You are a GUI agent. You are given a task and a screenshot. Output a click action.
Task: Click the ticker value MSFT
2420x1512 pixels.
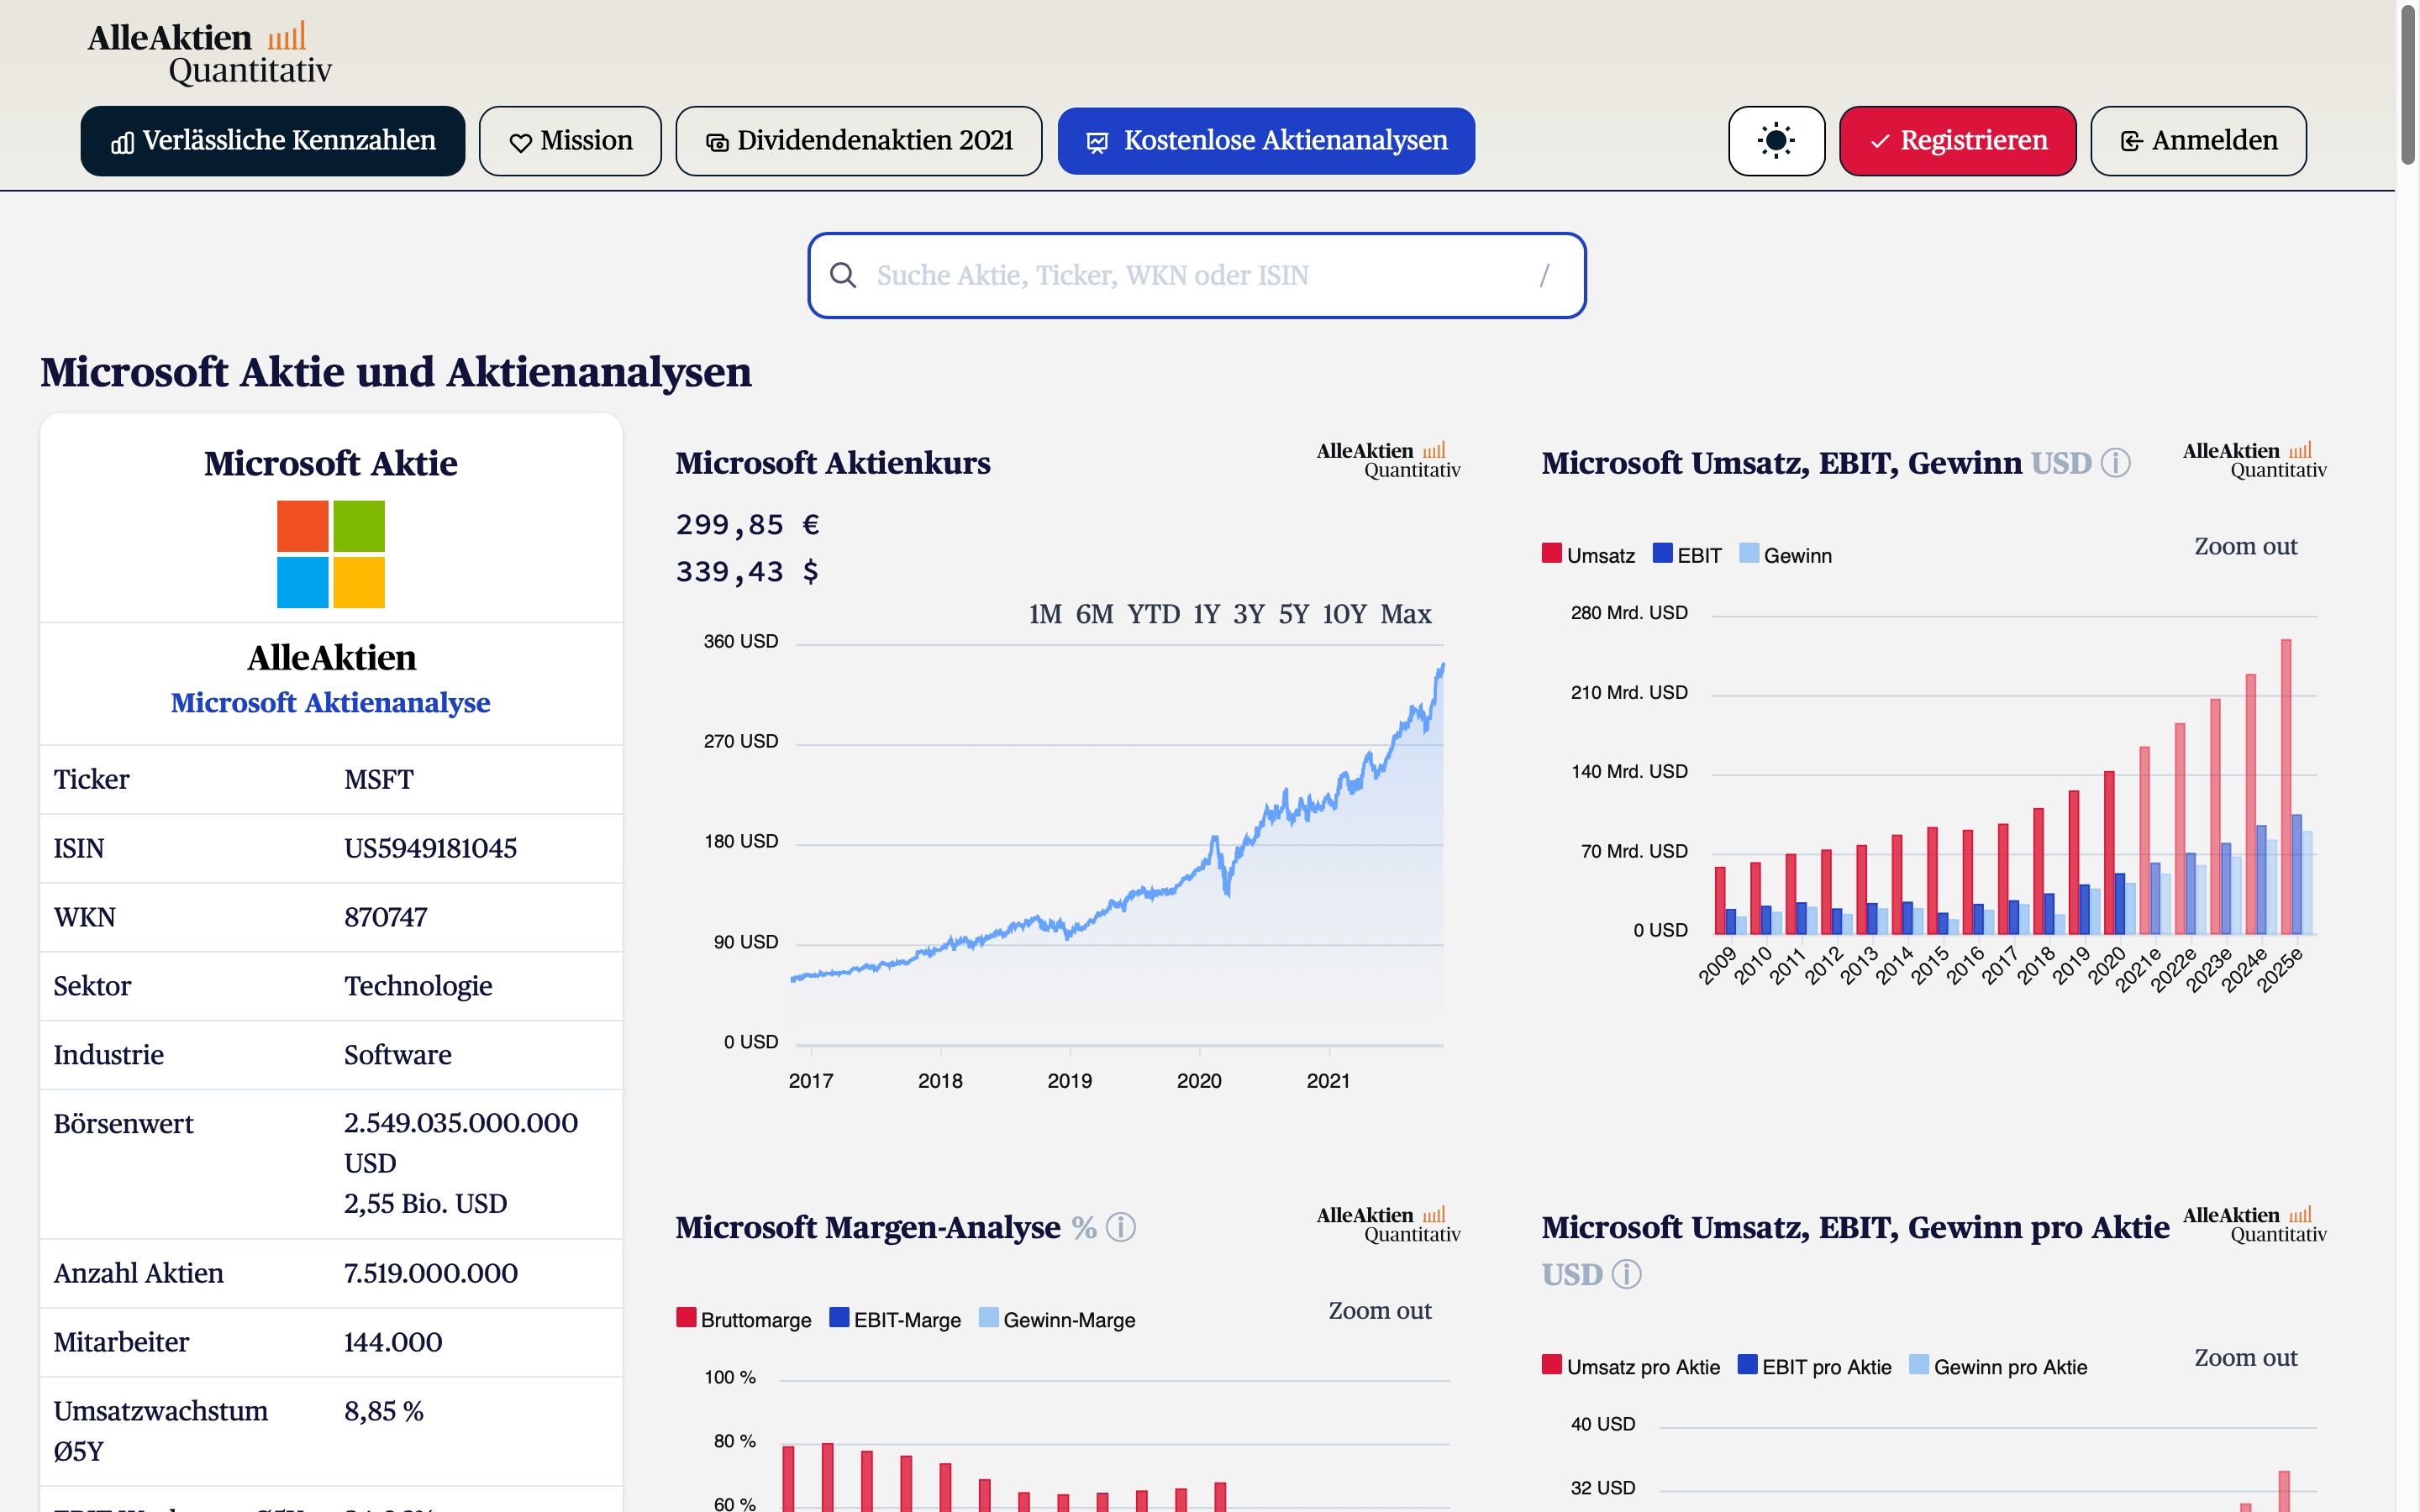pyautogui.click(x=378, y=779)
